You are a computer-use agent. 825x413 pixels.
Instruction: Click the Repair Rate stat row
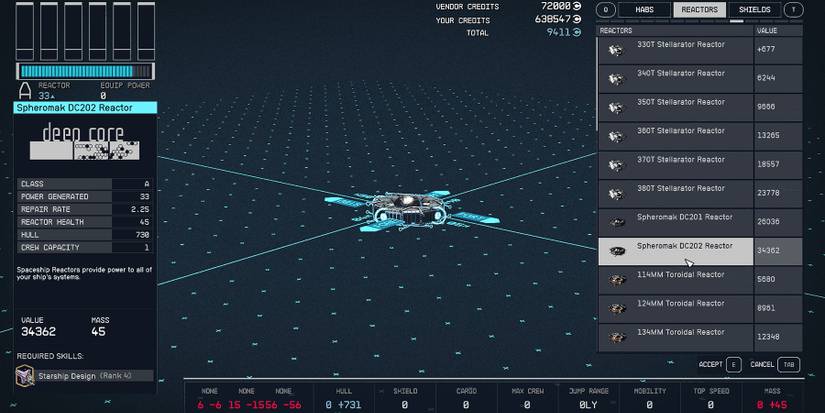tap(85, 209)
